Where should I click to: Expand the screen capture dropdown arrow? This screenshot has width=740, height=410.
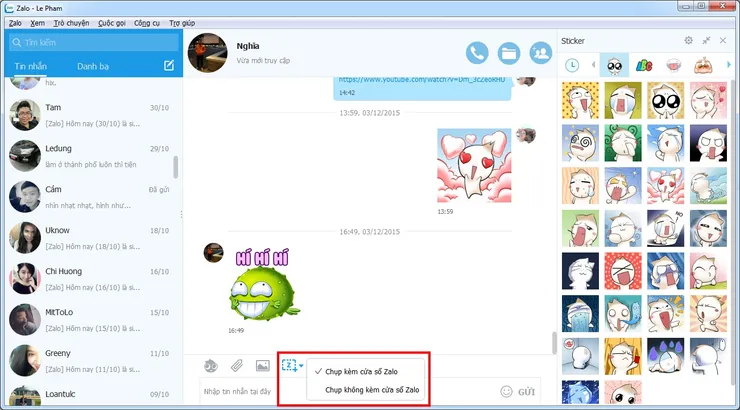point(301,366)
